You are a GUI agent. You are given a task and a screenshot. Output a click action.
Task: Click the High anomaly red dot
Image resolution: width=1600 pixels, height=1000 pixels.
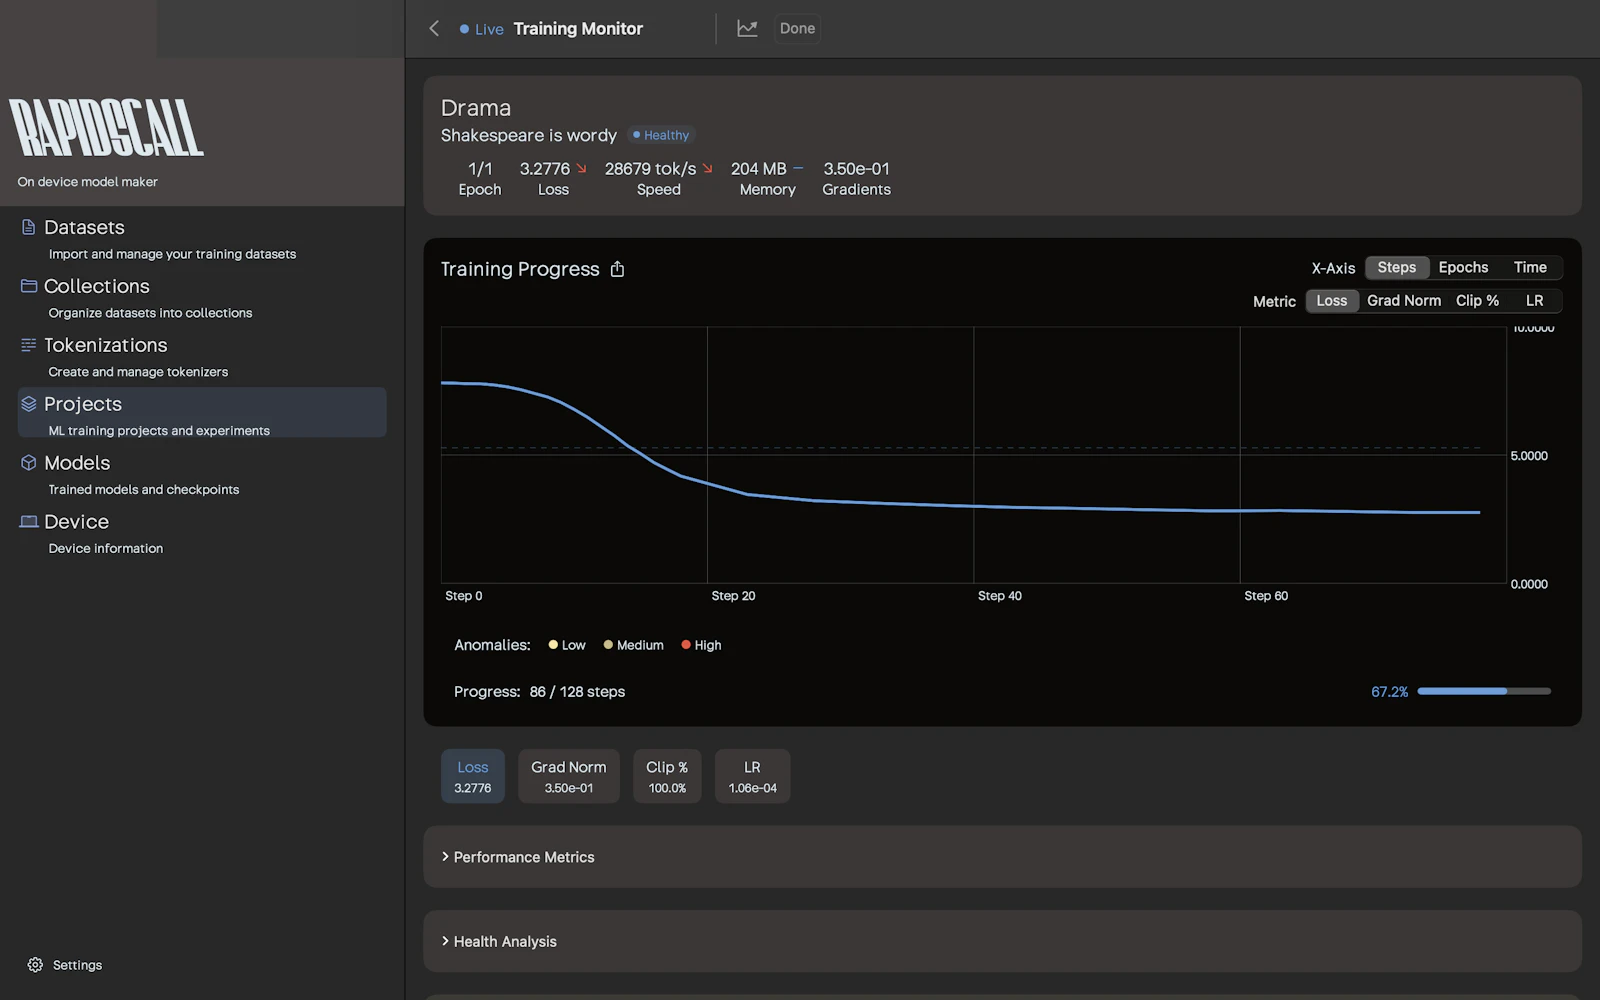pos(686,645)
